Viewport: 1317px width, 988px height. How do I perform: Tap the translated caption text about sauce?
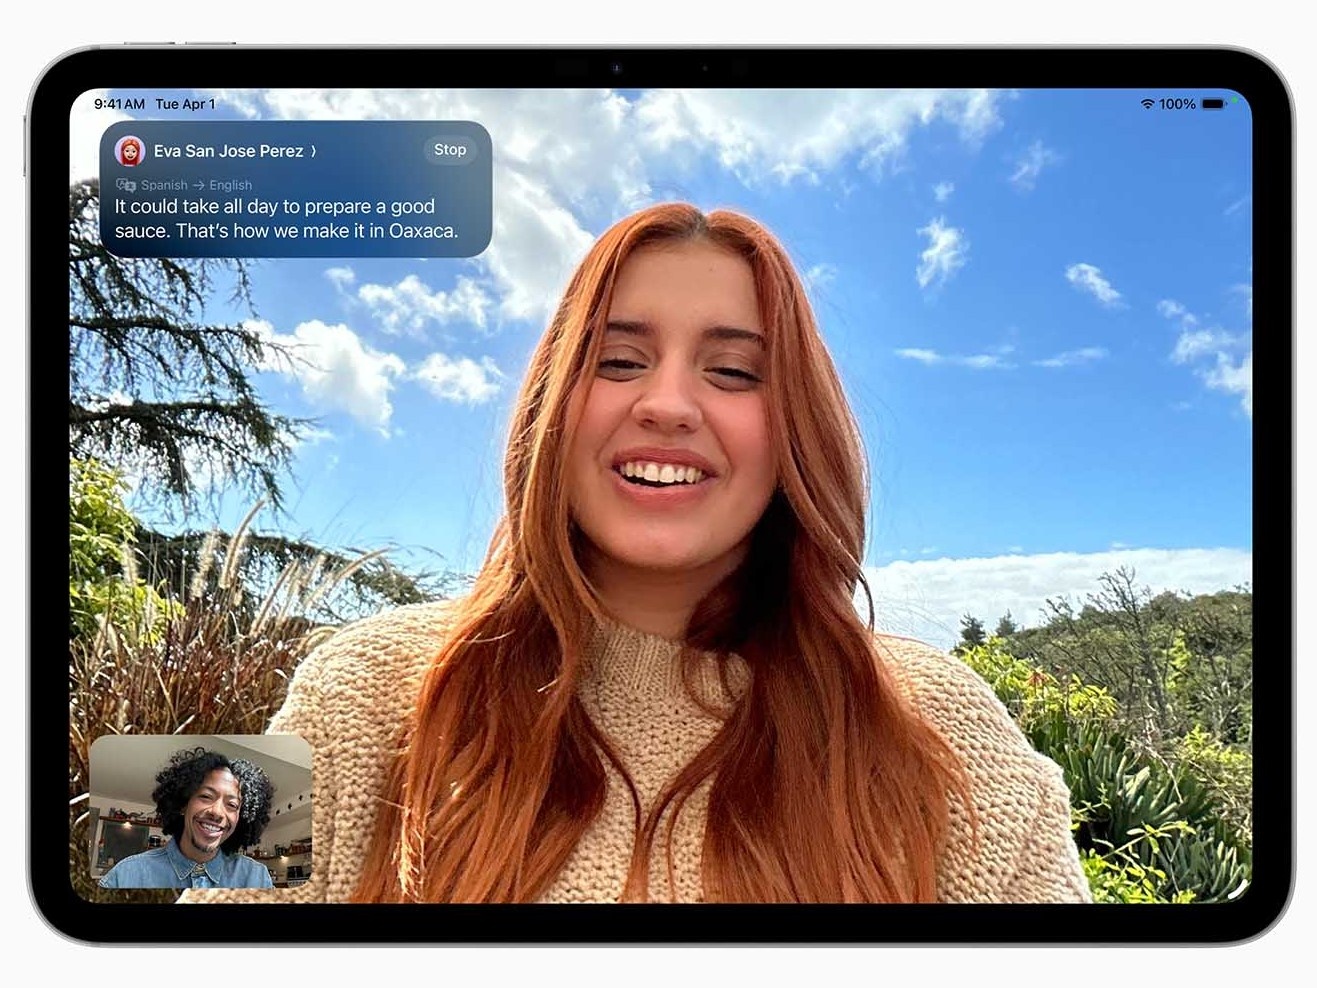pos(285,218)
